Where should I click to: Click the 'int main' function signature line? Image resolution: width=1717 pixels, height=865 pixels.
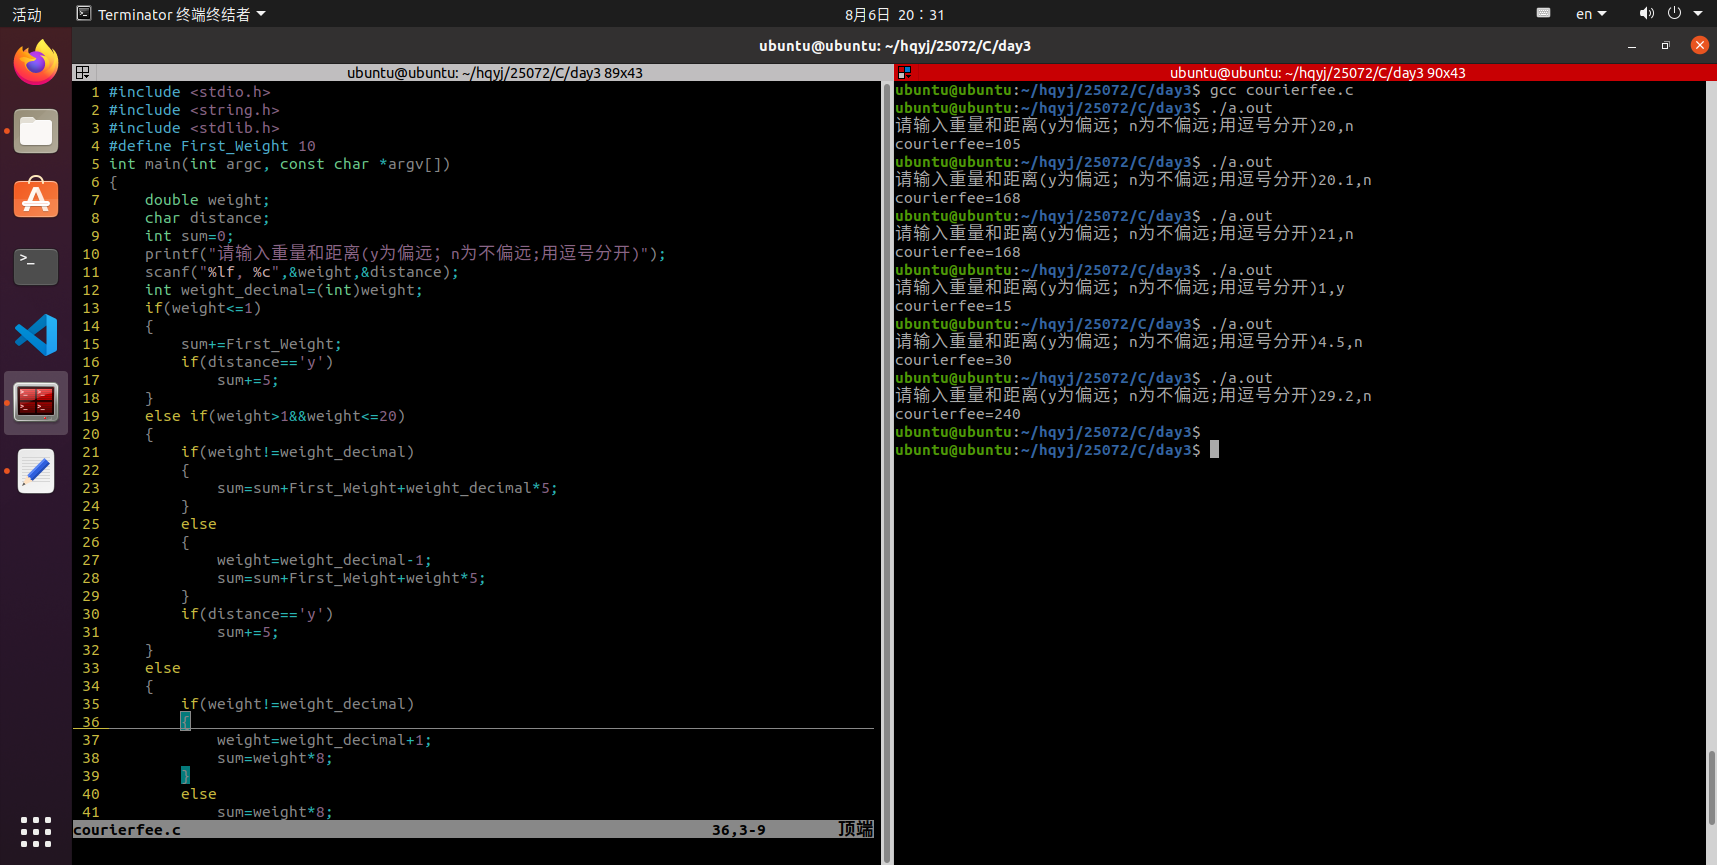pos(279,164)
